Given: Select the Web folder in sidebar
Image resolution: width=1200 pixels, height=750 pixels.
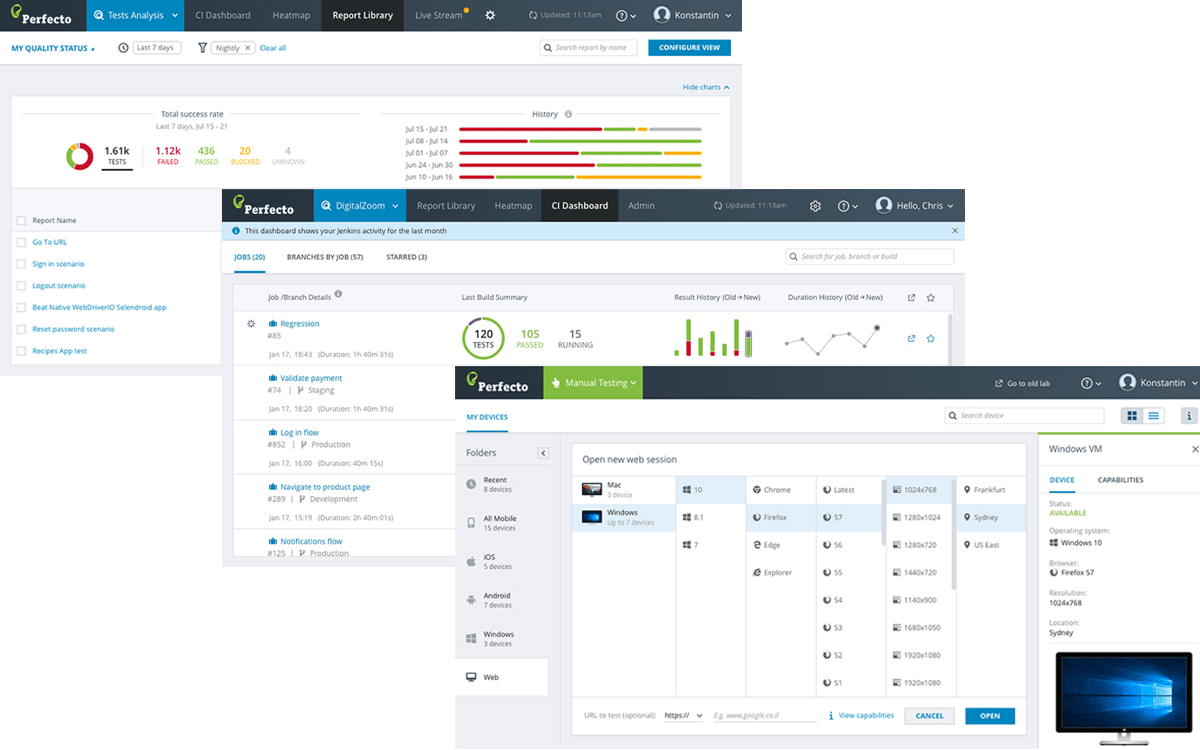Looking at the screenshot, I should (502, 677).
